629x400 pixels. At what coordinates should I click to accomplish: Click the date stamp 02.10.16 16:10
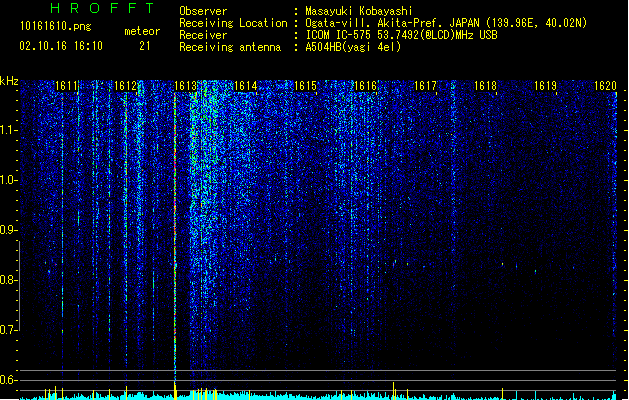point(61,46)
